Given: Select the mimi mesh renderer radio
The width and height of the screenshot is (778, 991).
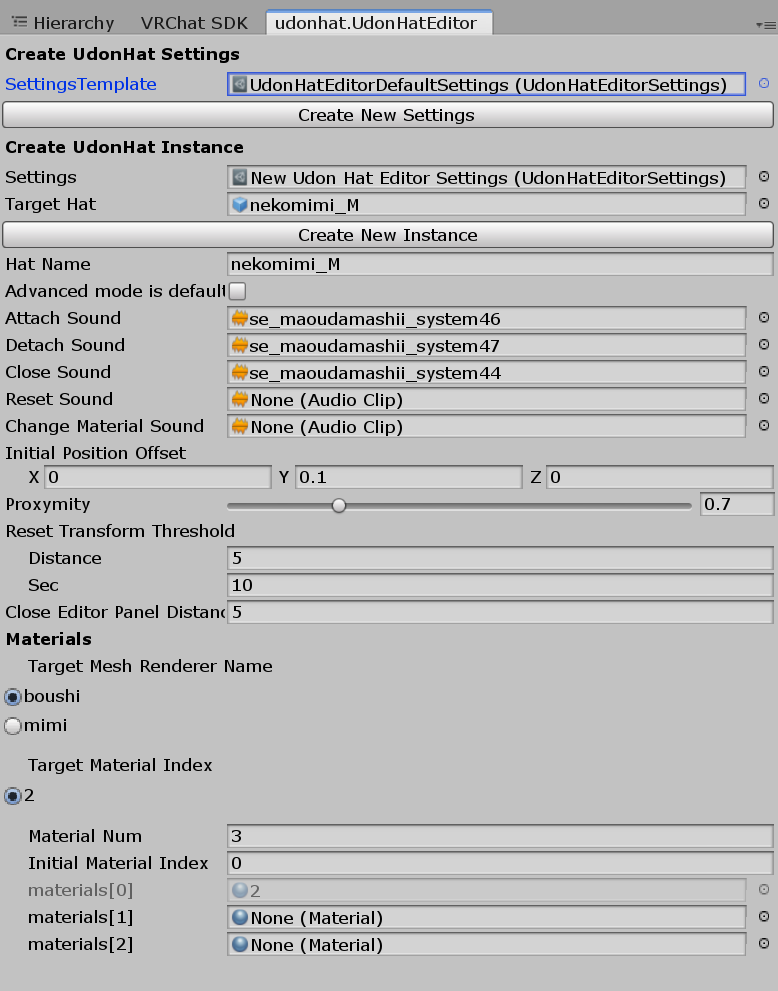Looking at the screenshot, I should (13, 726).
